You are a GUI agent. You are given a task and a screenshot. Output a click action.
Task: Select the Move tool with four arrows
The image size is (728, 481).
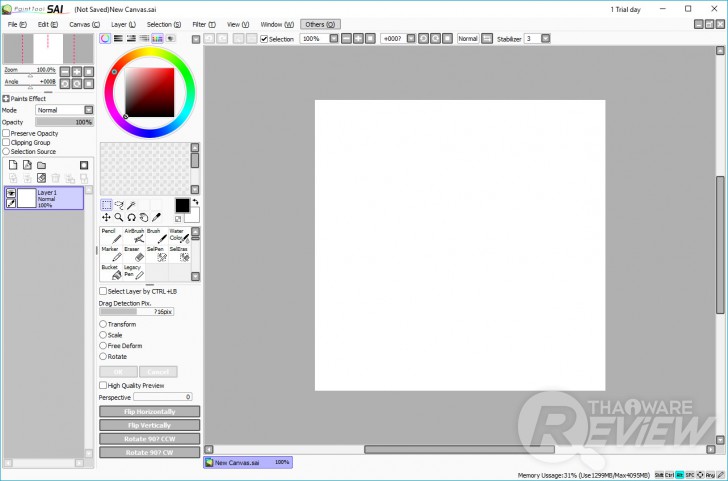[106, 217]
